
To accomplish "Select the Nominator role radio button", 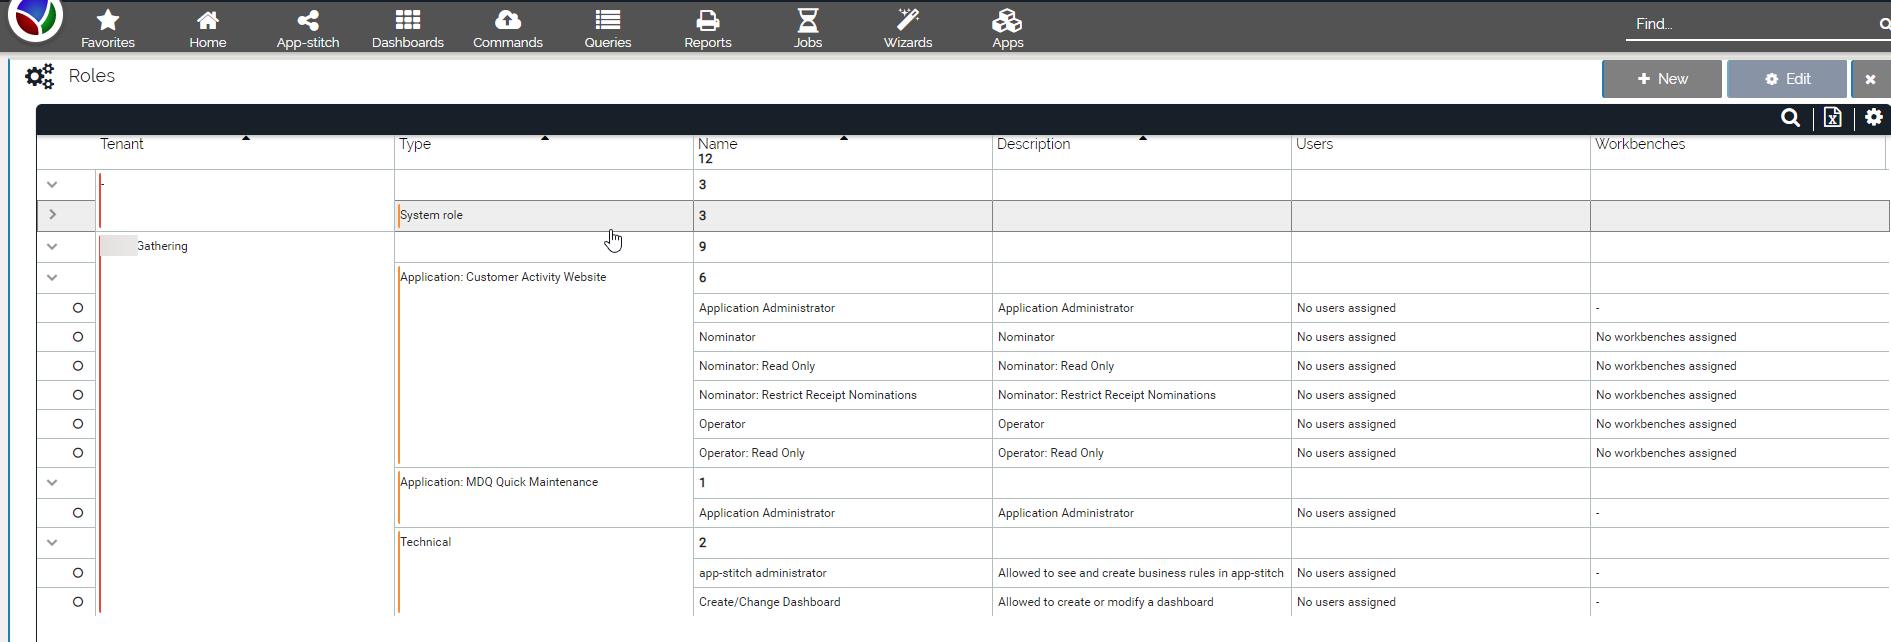I will point(77,337).
